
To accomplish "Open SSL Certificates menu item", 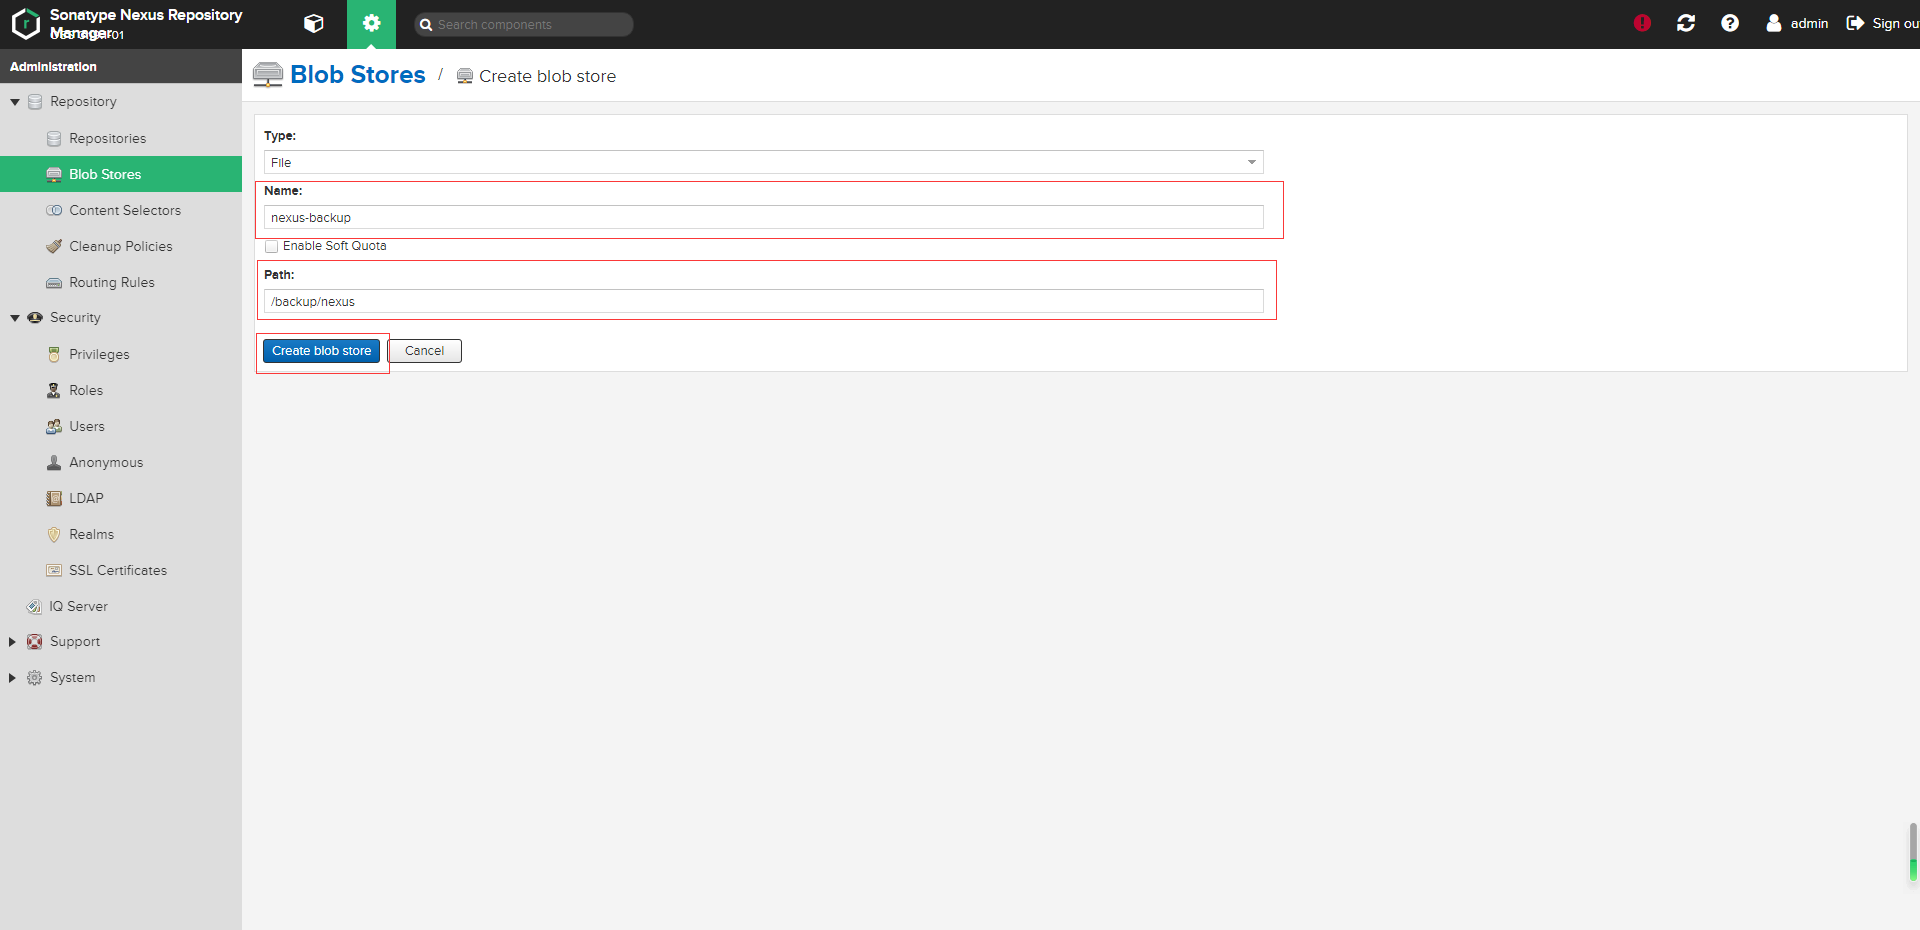I will [121, 570].
